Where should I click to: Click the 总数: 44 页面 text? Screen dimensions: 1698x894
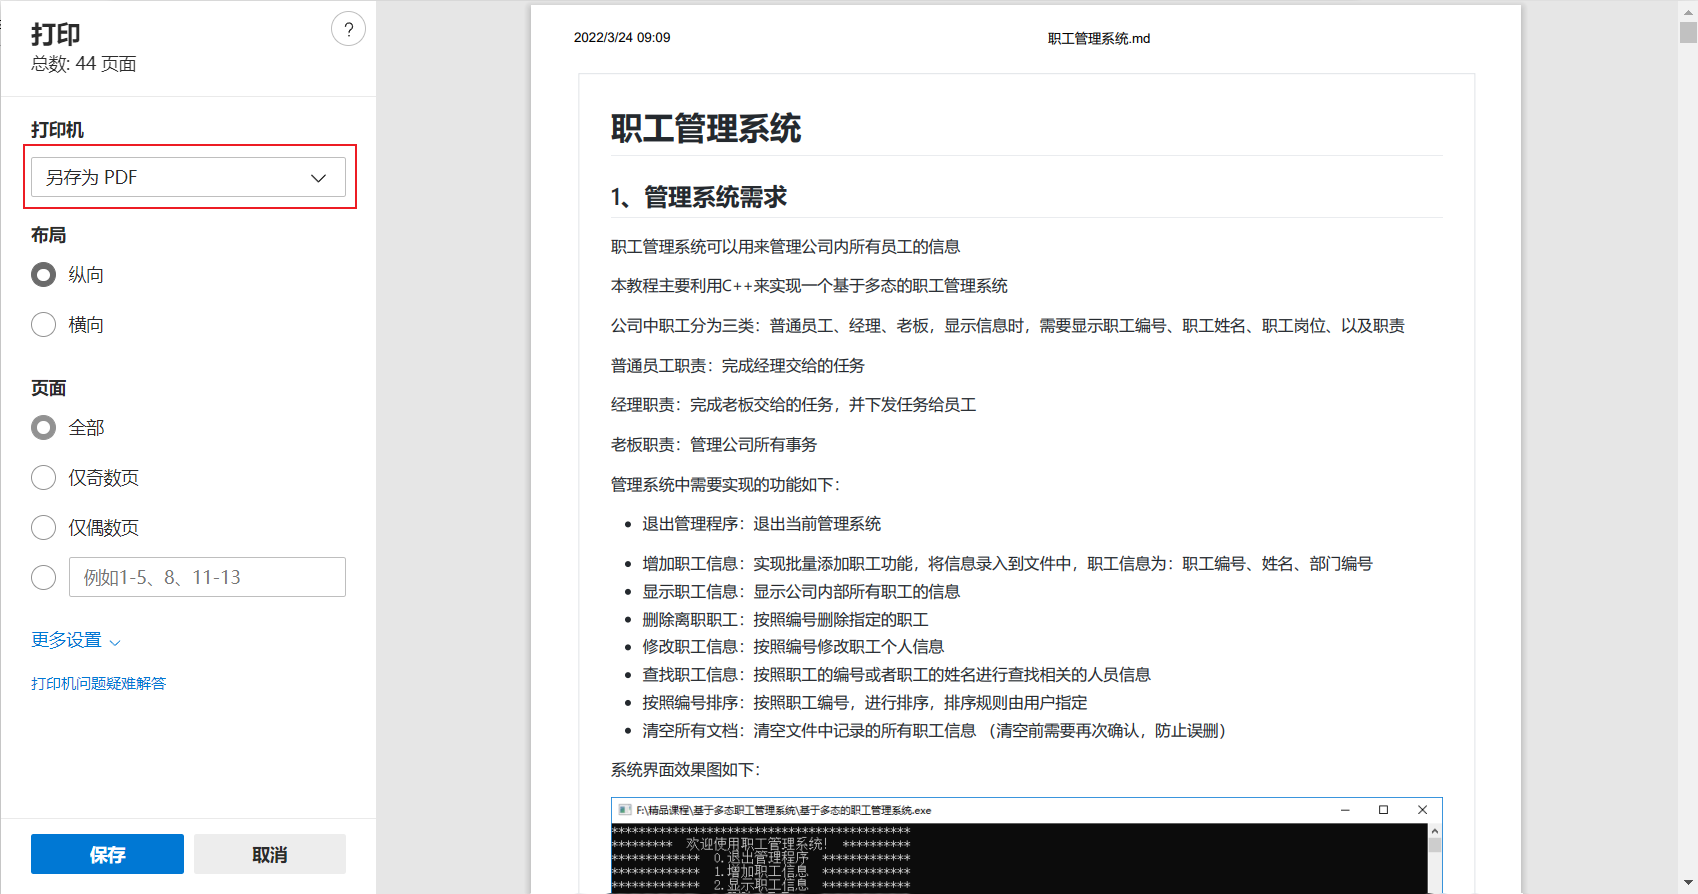[x=83, y=64]
